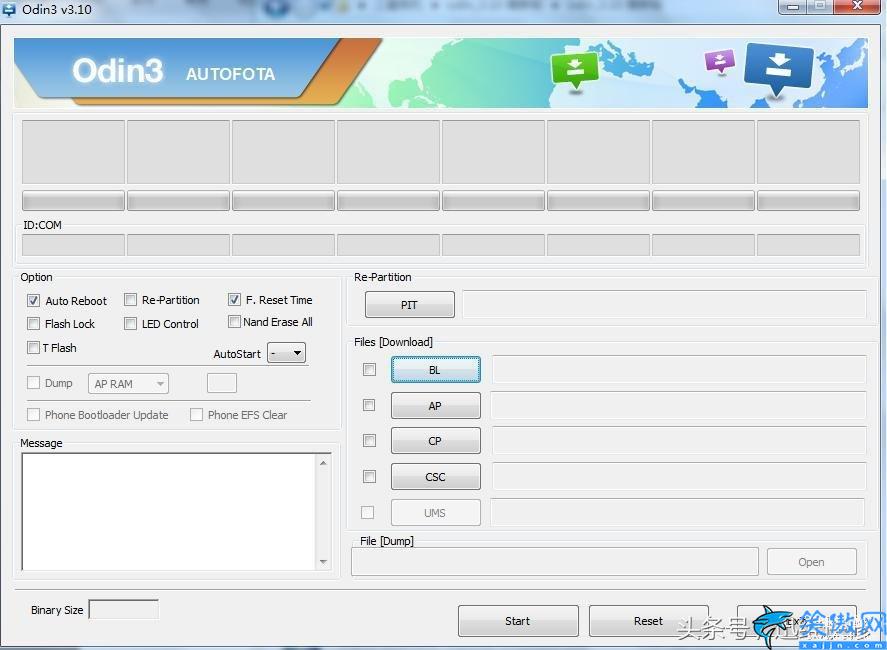Click the first ID:COM port slot
The width and height of the screenshot is (887, 650).
[73, 246]
